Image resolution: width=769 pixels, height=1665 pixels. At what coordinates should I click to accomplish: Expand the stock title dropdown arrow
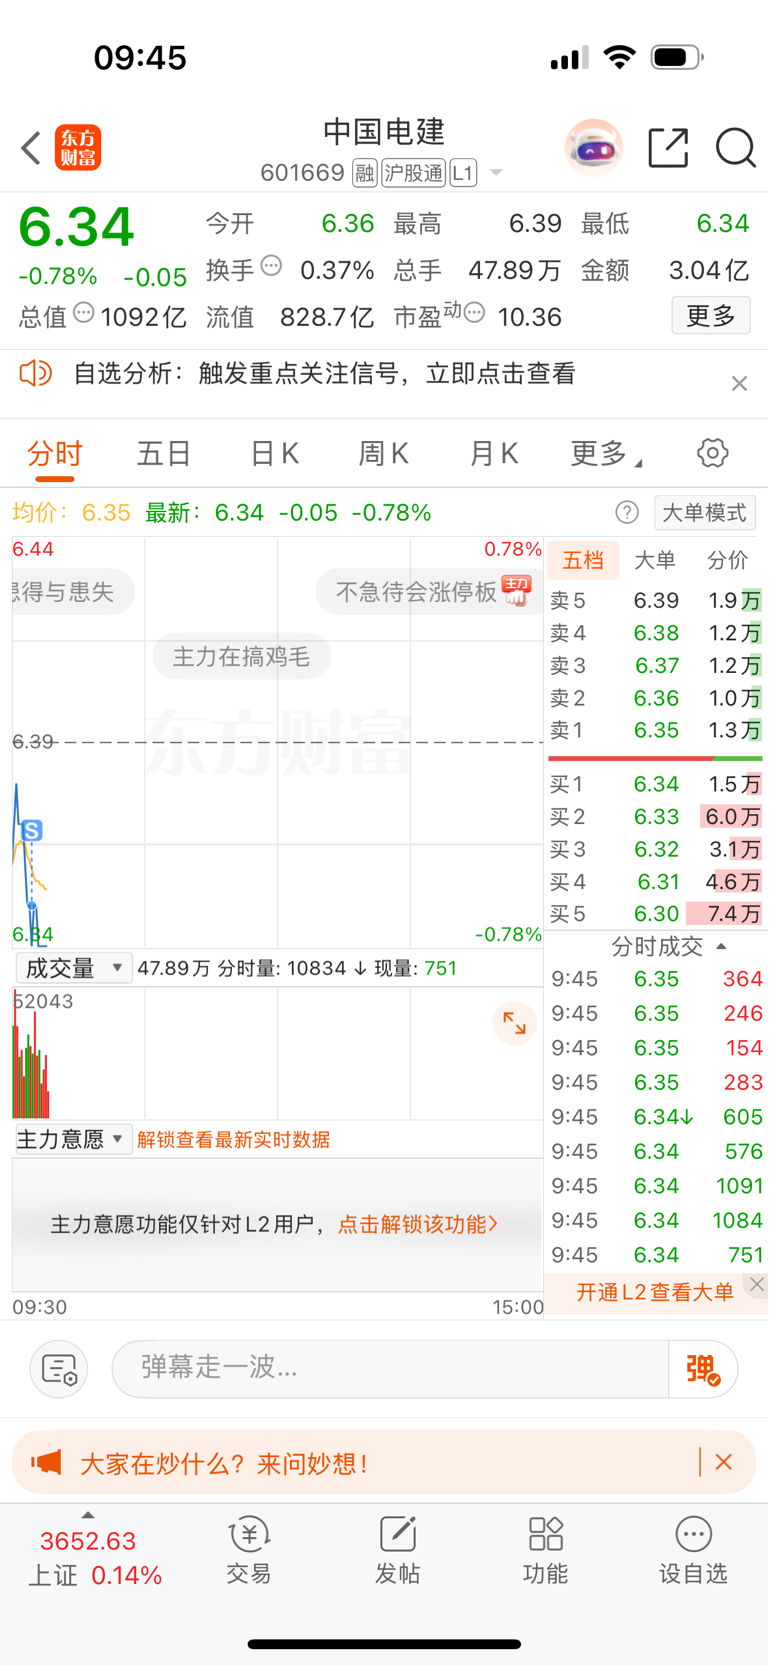pyautogui.click(x=496, y=174)
